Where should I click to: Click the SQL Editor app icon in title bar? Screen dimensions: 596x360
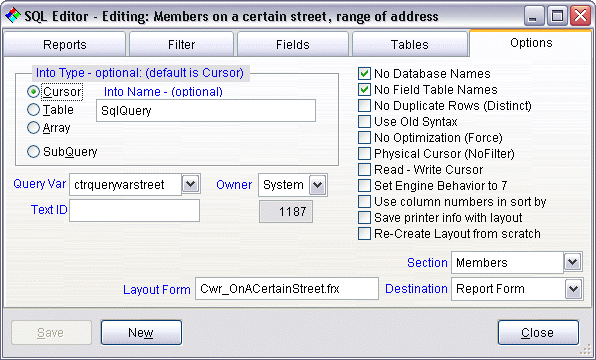pyautogui.click(x=13, y=16)
